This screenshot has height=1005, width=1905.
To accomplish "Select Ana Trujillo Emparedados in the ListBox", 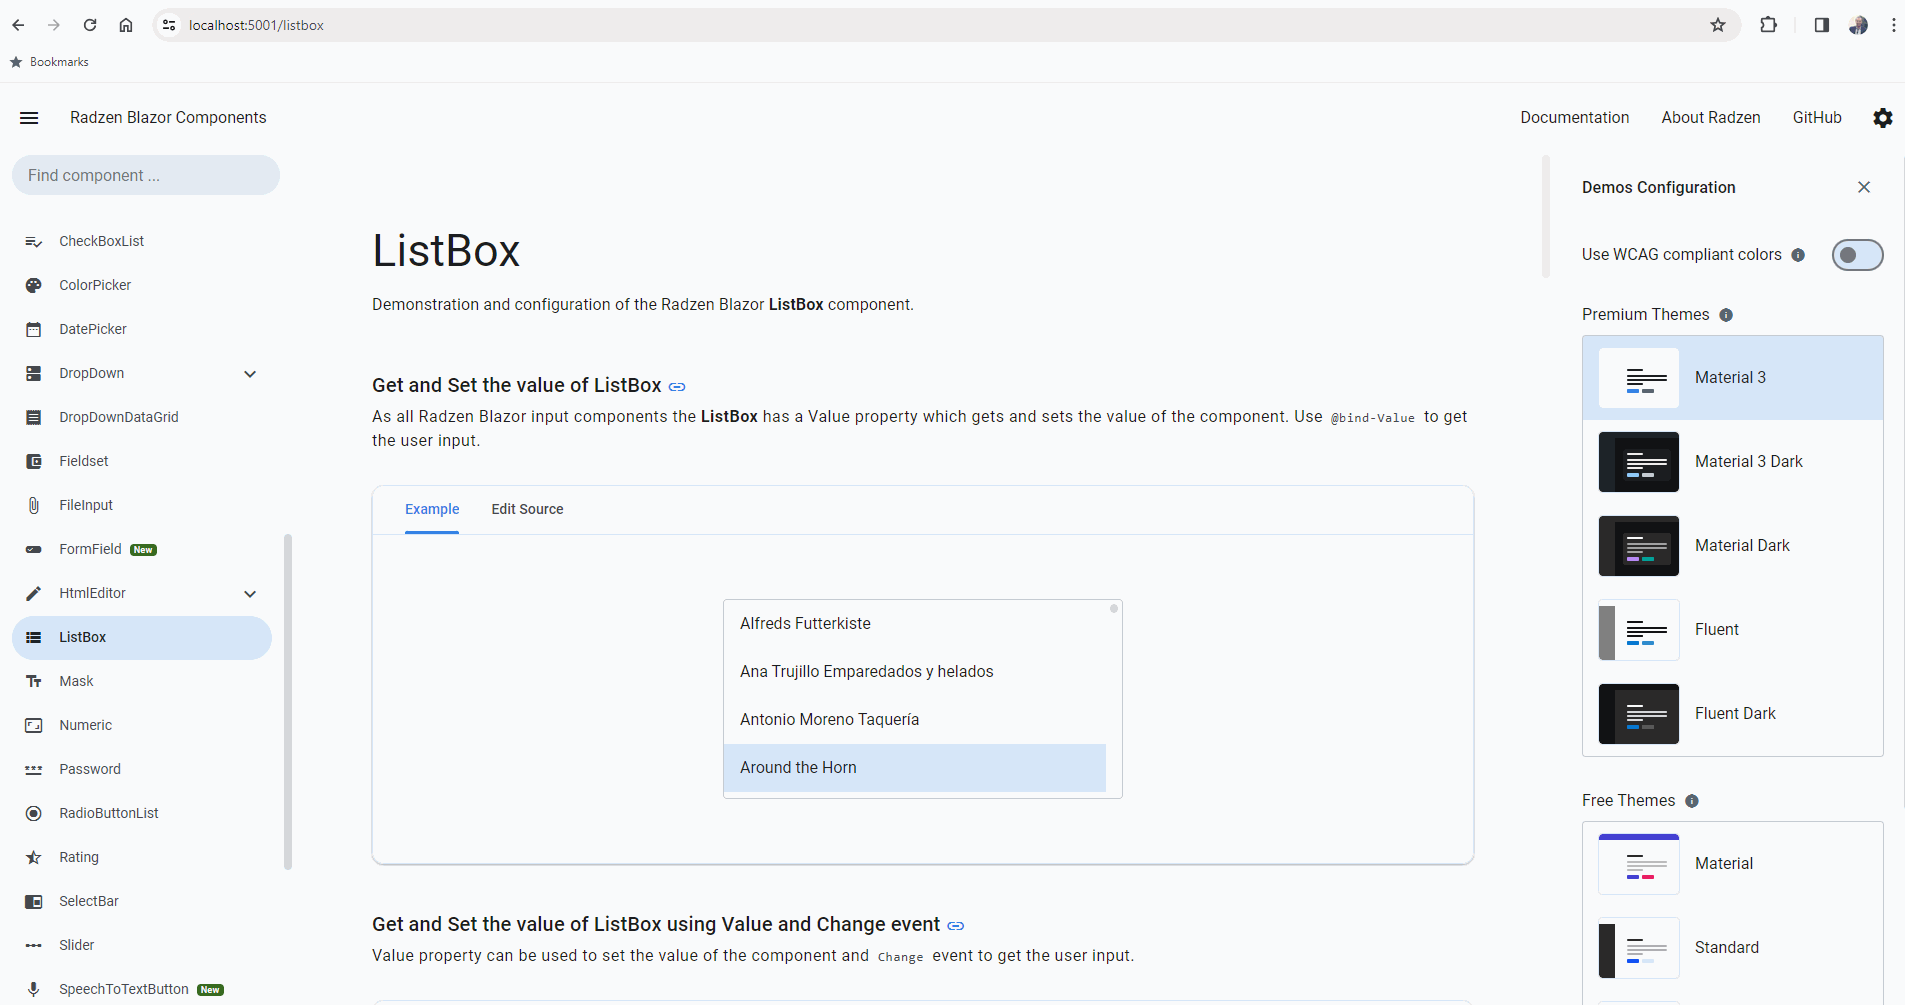I will 866,671.
